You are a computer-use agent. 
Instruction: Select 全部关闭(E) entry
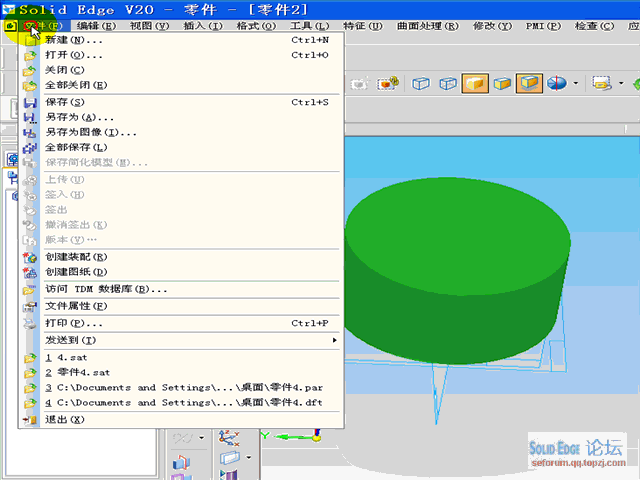pos(182,85)
